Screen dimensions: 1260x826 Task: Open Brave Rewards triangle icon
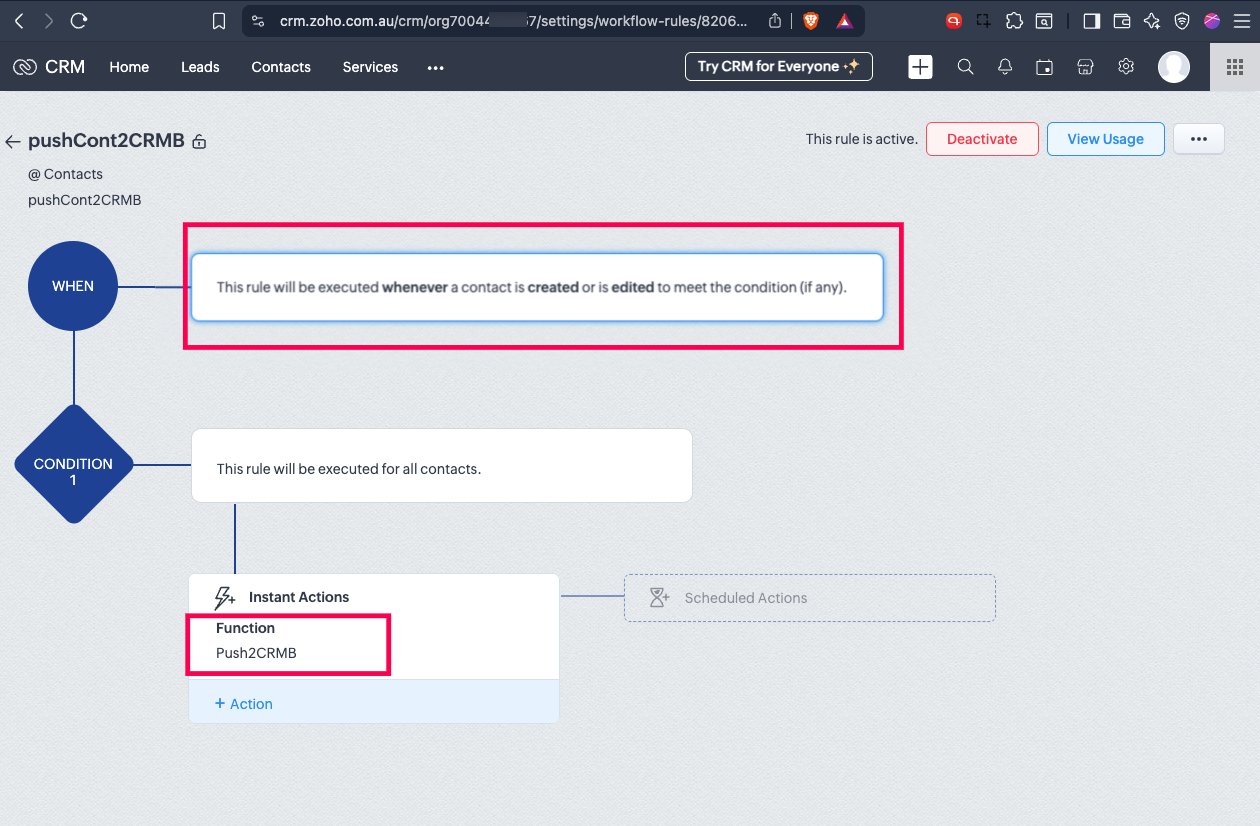[844, 21]
